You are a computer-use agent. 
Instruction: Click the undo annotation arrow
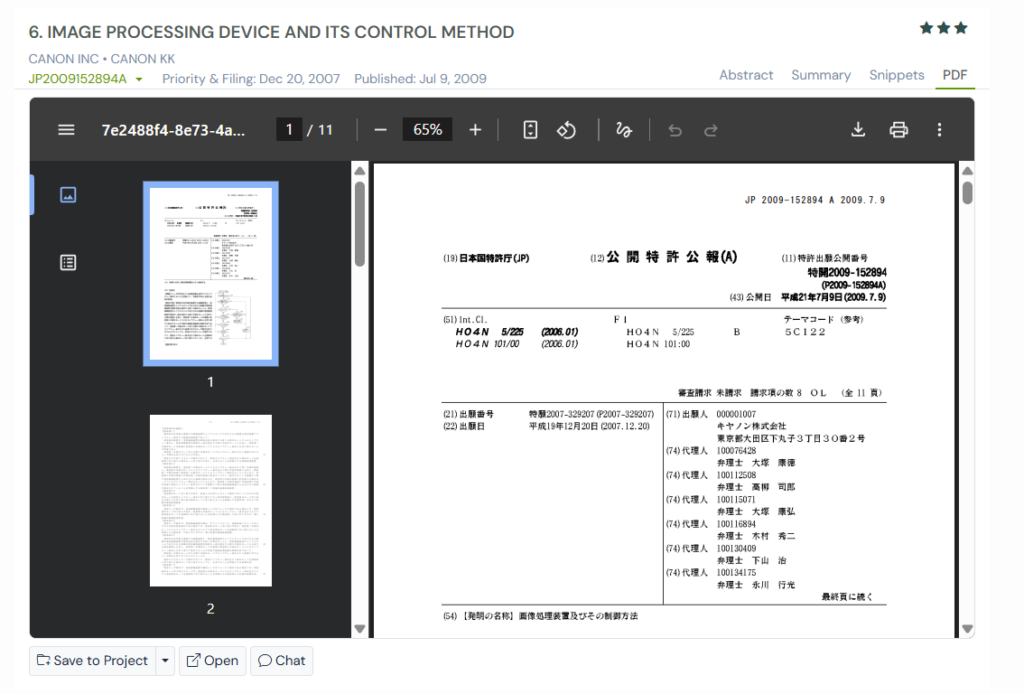[x=674, y=129]
